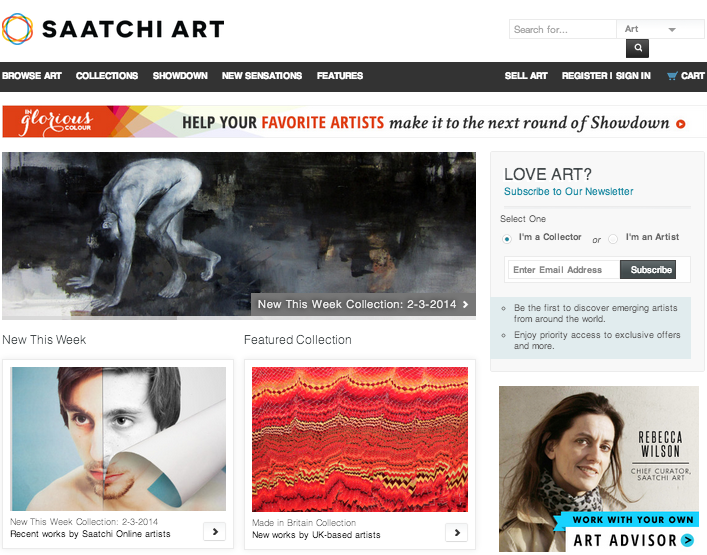Click the Search for... text box
This screenshot has width=707, height=555.
pyautogui.click(x=563, y=29)
